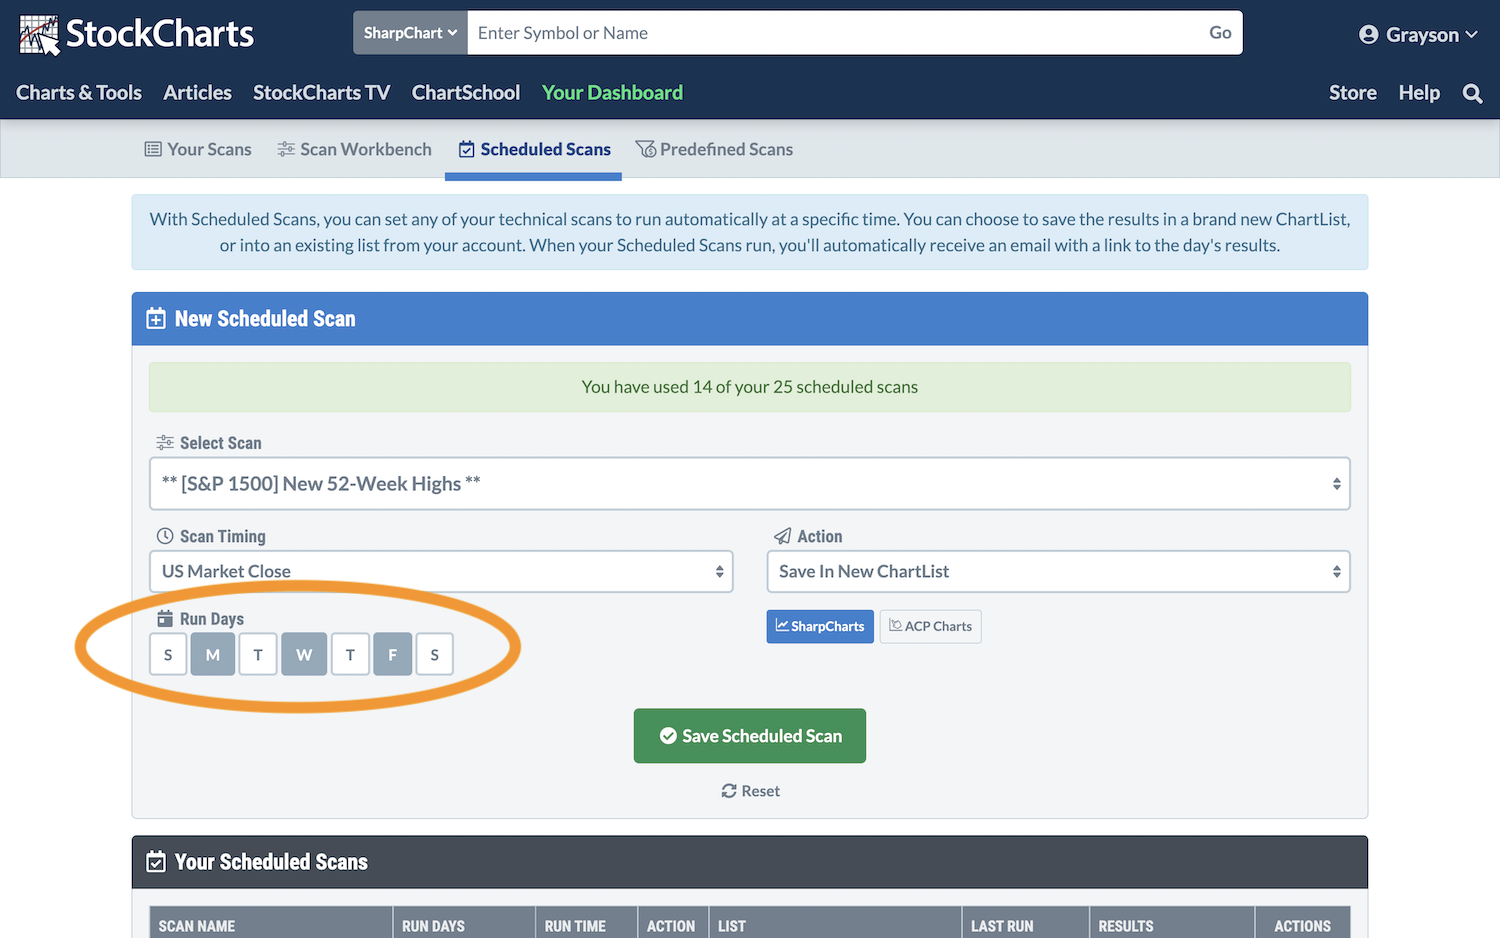The width and height of the screenshot is (1500, 938).
Task: Switch to Your Scans tab
Action: coord(198,149)
